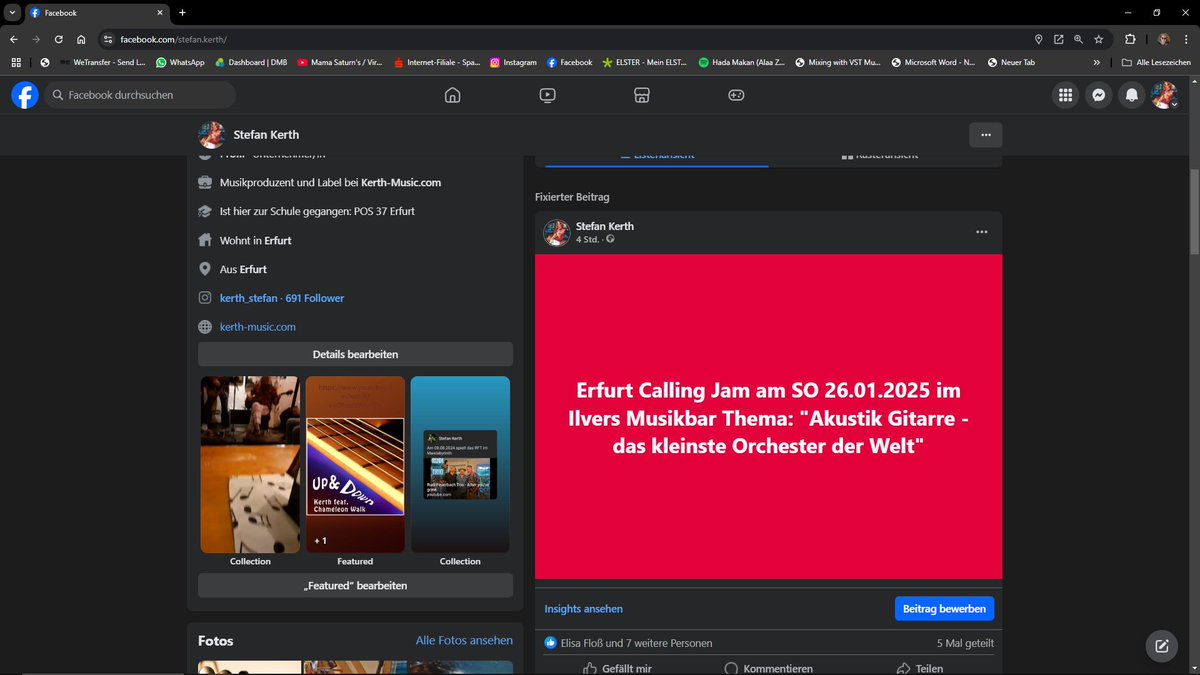
Task: Click the post author profile picture
Action: click(x=556, y=232)
